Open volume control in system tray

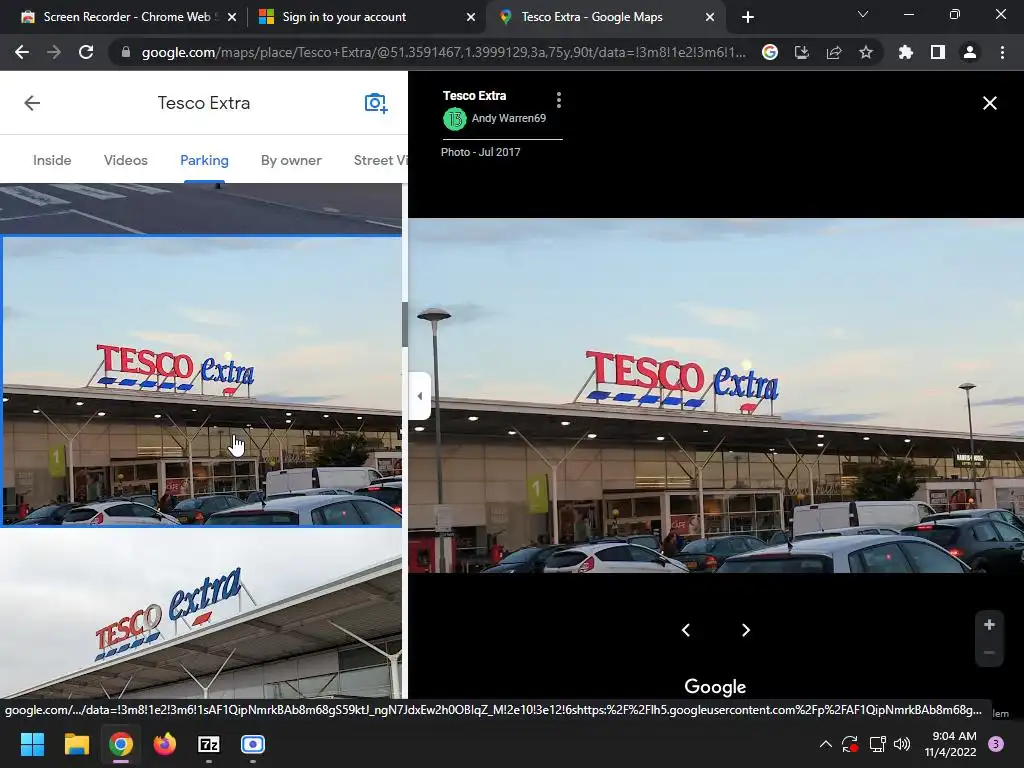(902, 744)
